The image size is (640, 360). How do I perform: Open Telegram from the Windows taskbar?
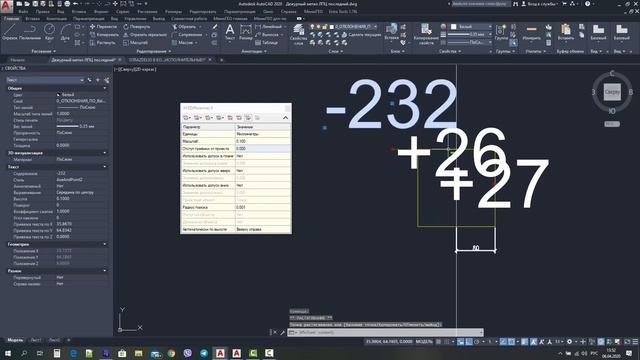(204, 353)
